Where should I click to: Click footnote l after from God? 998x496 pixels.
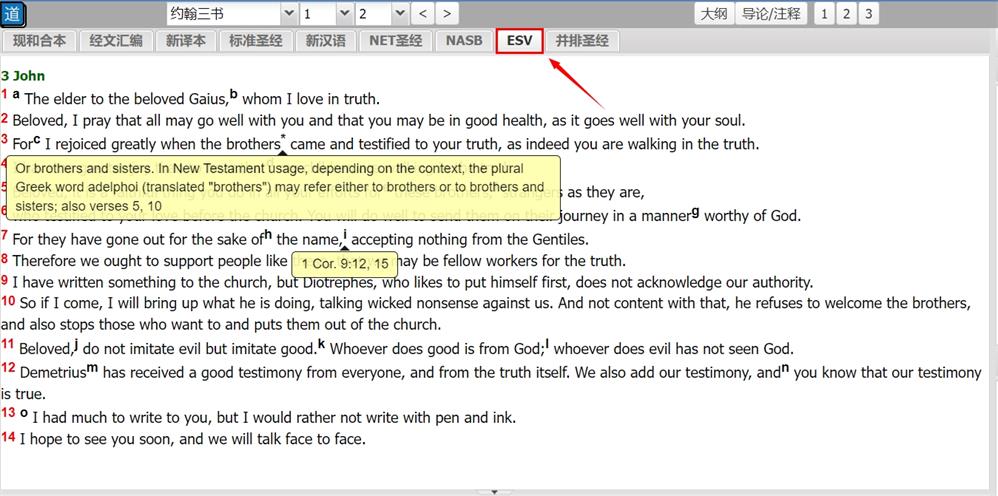coord(547,344)
